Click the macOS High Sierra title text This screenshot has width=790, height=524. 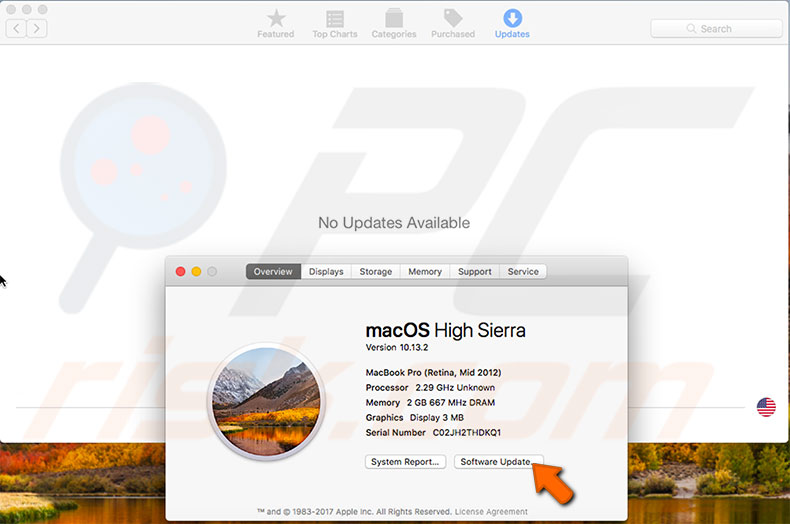pyautogui.click(x=445, y=331)
